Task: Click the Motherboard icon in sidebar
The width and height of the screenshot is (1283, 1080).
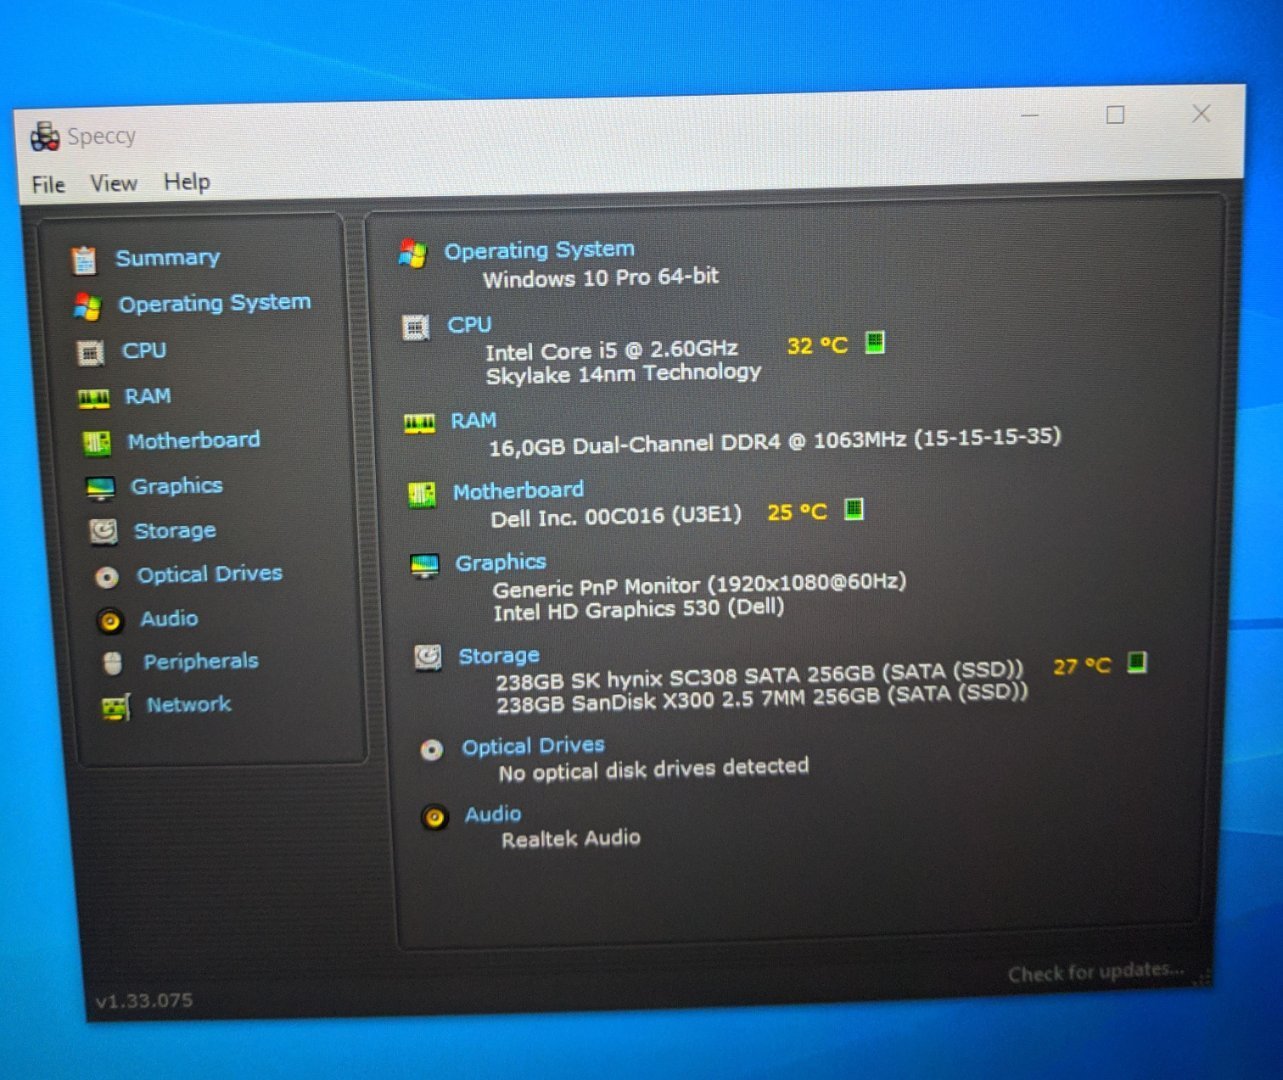Action: tap(97, 442)
